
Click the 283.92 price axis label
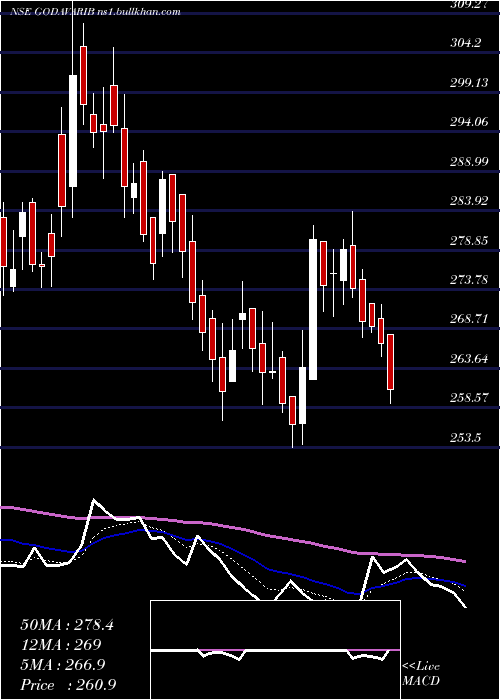(469, 201)
